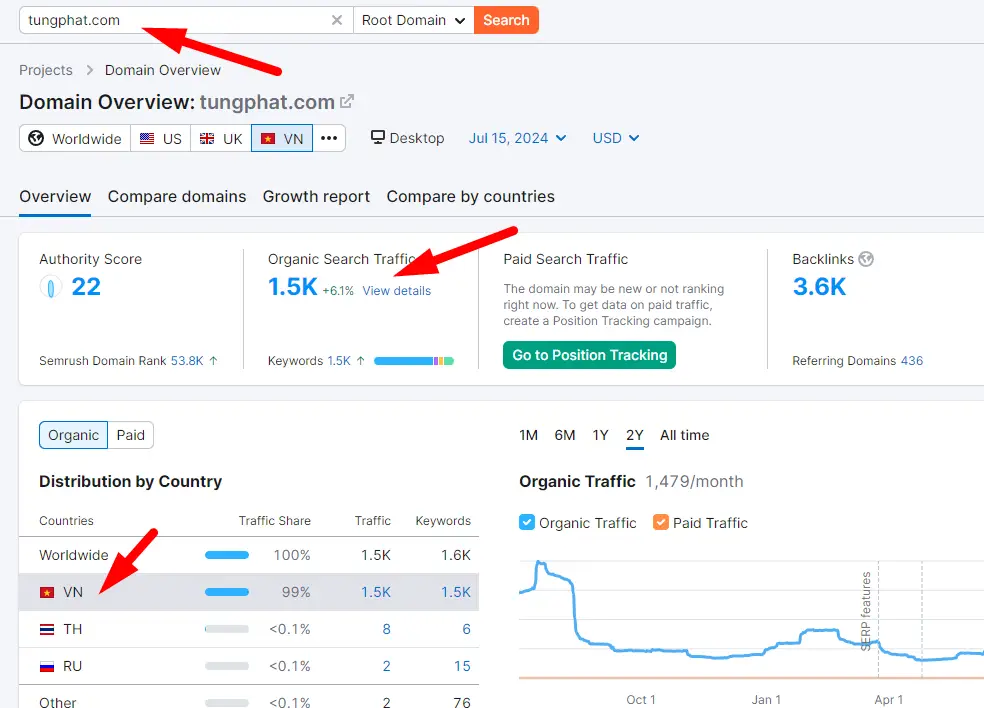Open Referring Domains 436 link
This screenshot has width=984, height=708.
[x=912, y=361]
